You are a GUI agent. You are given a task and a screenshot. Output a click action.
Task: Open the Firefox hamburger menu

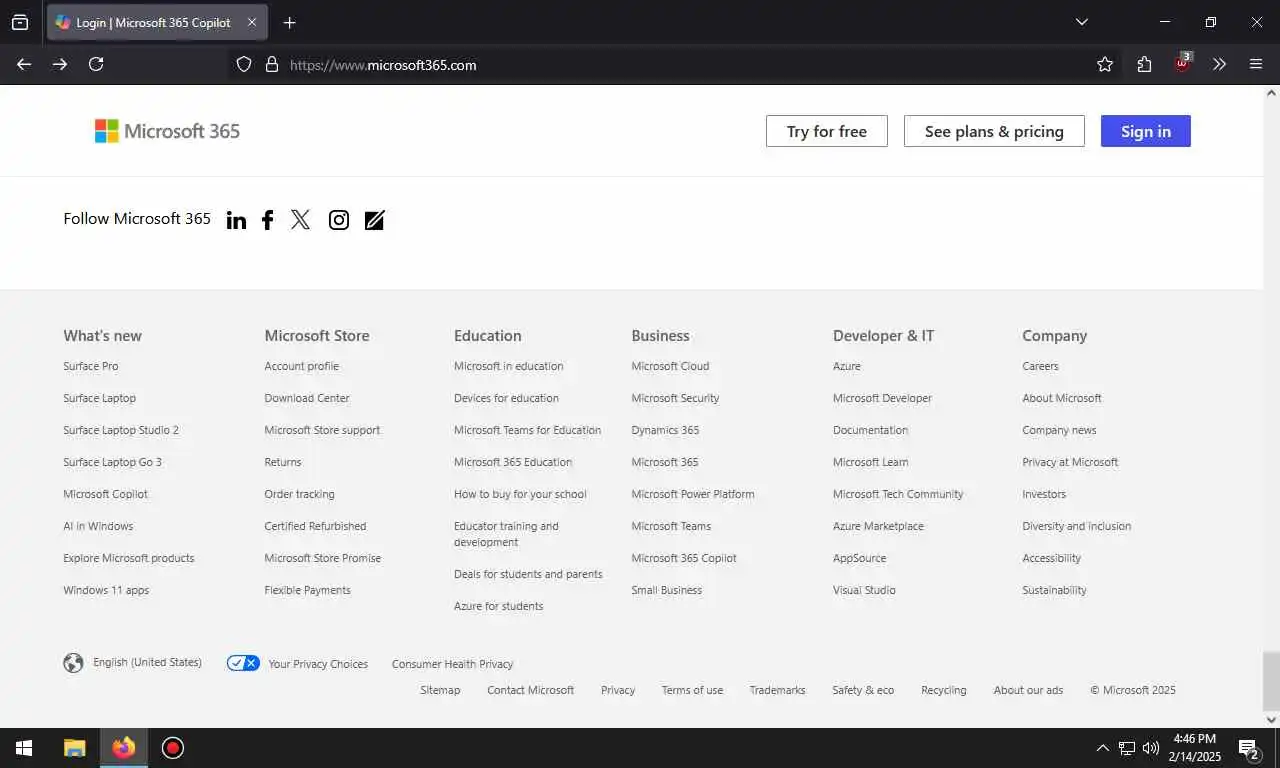point(1256,64)
